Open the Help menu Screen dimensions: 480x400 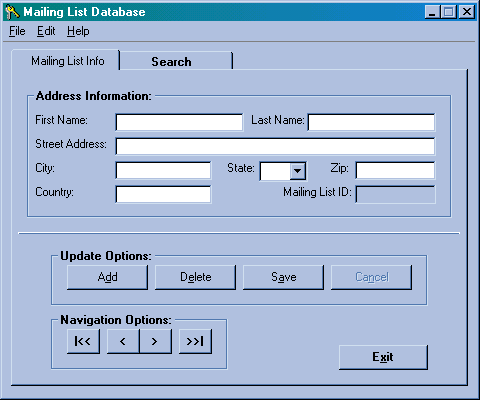[x=78, y=31]
